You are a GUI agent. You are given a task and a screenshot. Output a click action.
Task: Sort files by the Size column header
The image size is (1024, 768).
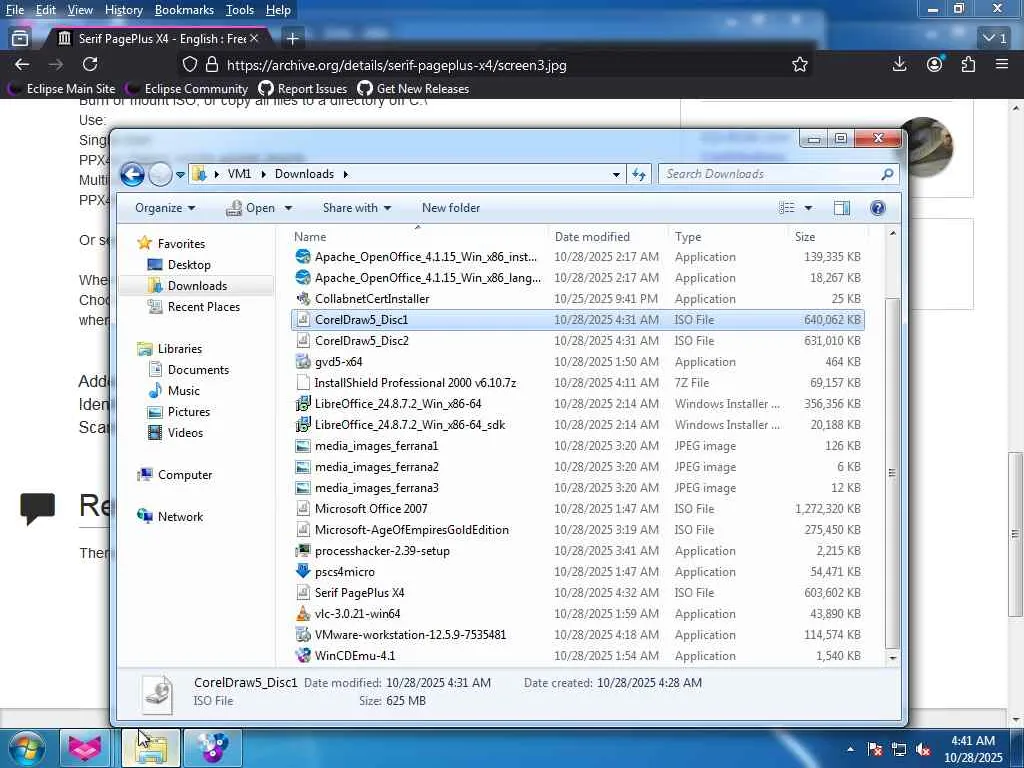(x=827, y=236)
